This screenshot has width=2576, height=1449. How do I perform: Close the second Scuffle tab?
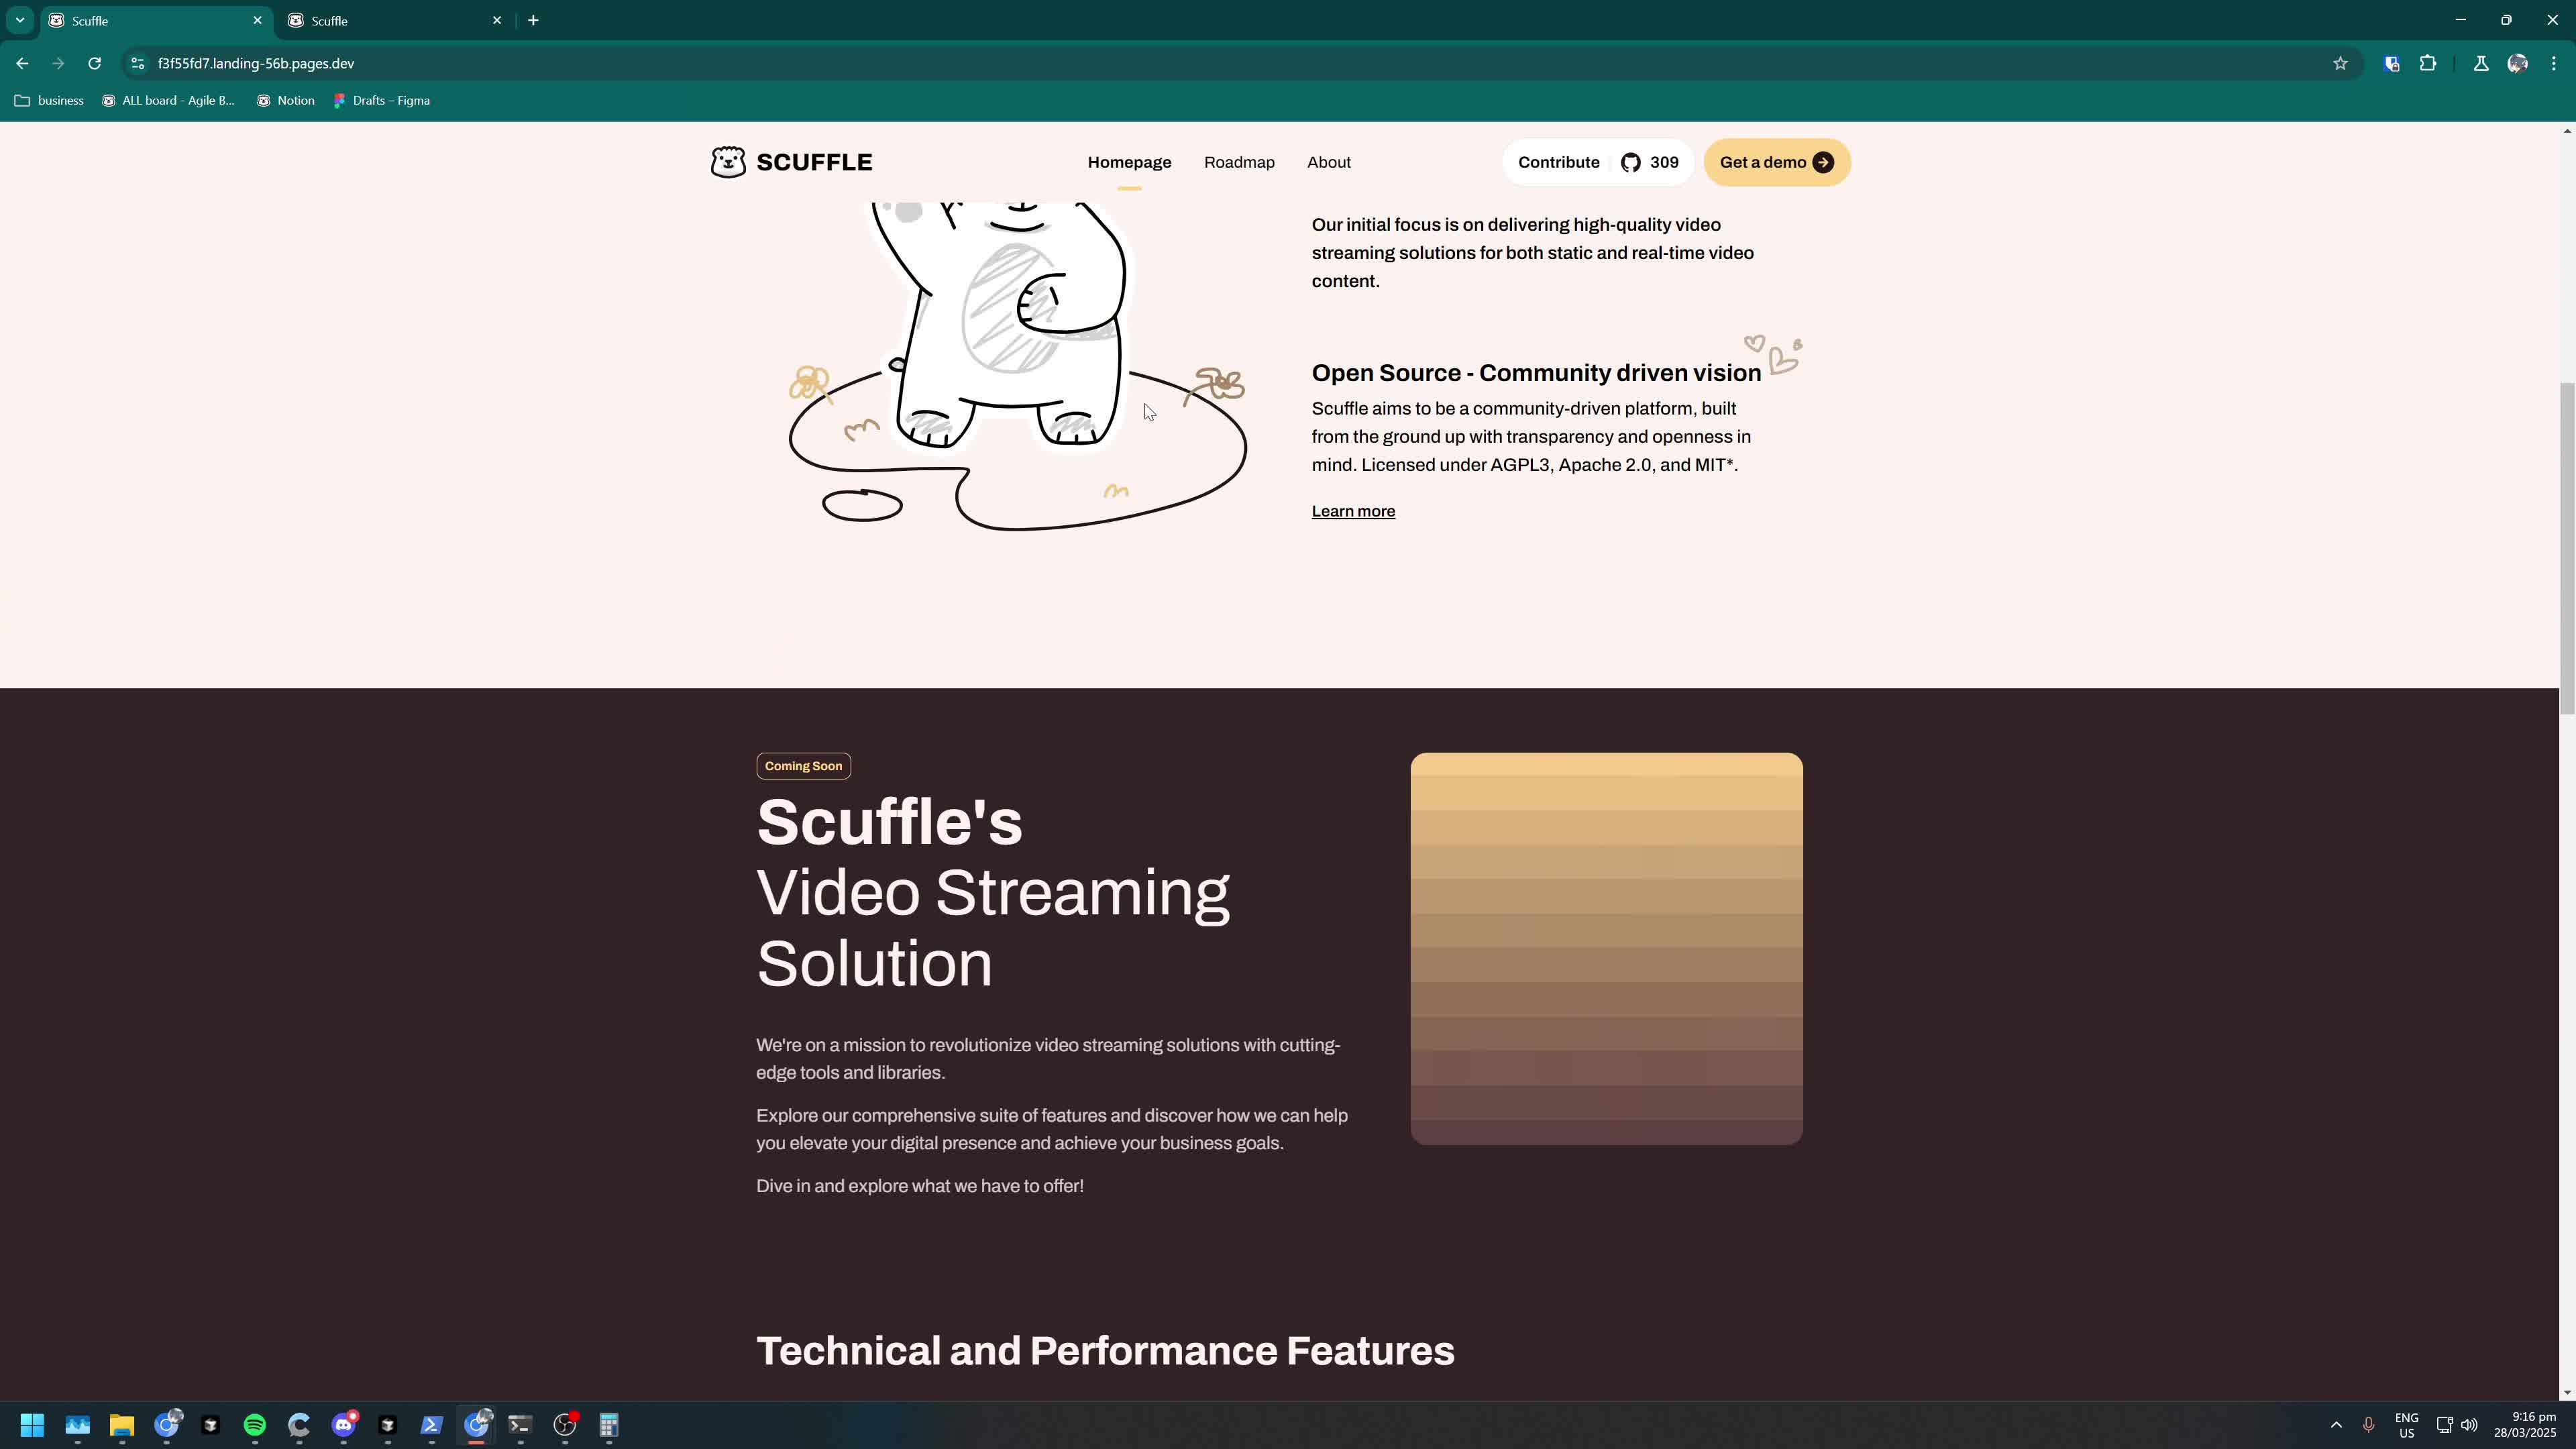point(497,20)
